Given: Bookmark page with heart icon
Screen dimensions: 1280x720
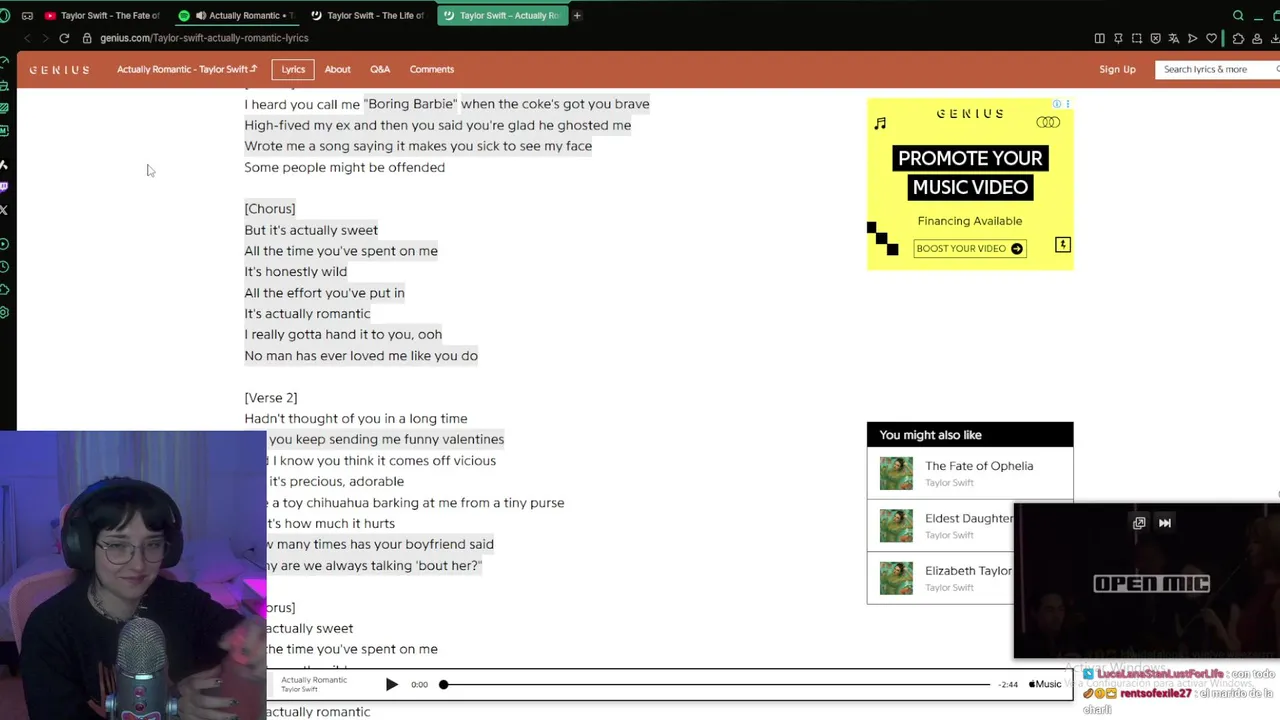Looking at the screenshot, I should coord(1211,38).
